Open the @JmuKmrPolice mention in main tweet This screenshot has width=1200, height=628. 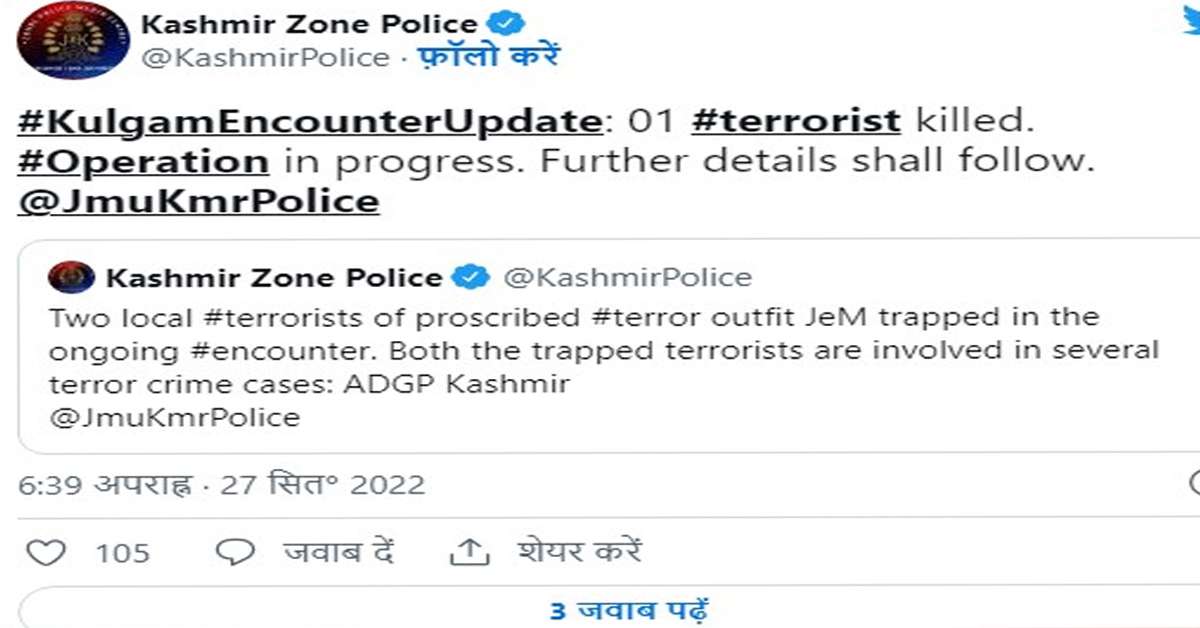click(x=199, y=201)
